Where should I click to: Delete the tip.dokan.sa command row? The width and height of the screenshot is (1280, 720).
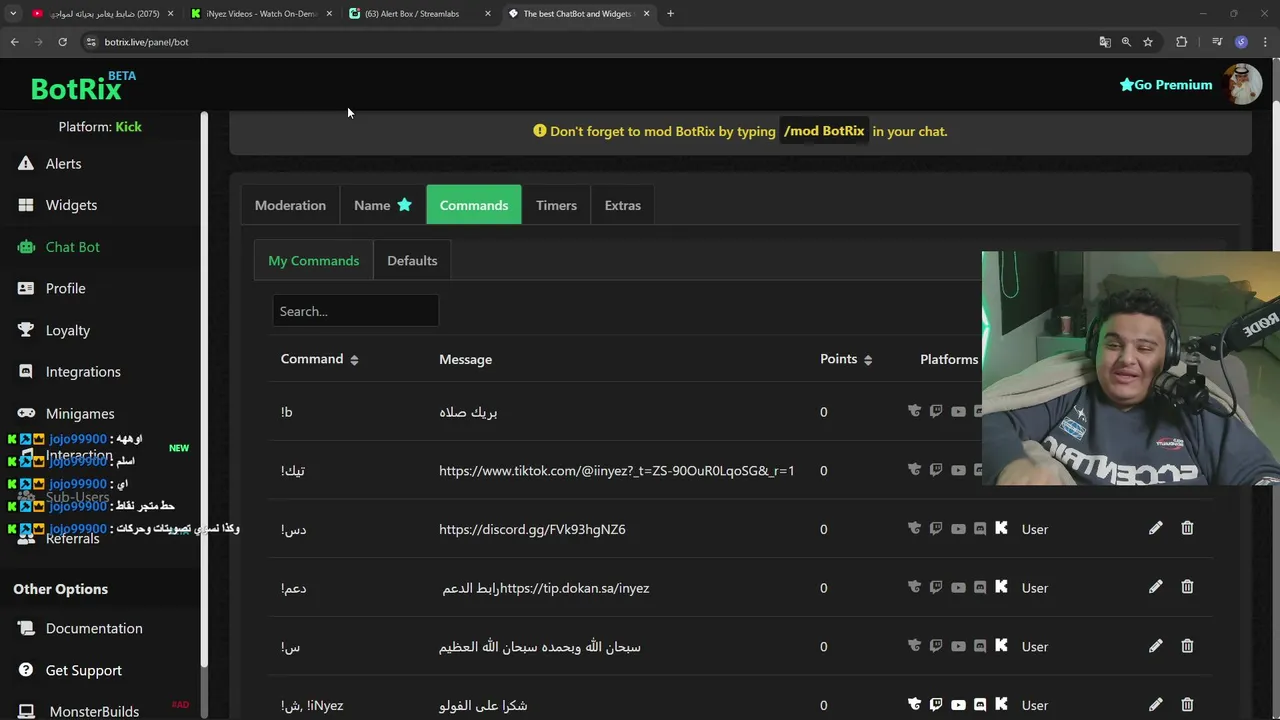(1187, 587)
